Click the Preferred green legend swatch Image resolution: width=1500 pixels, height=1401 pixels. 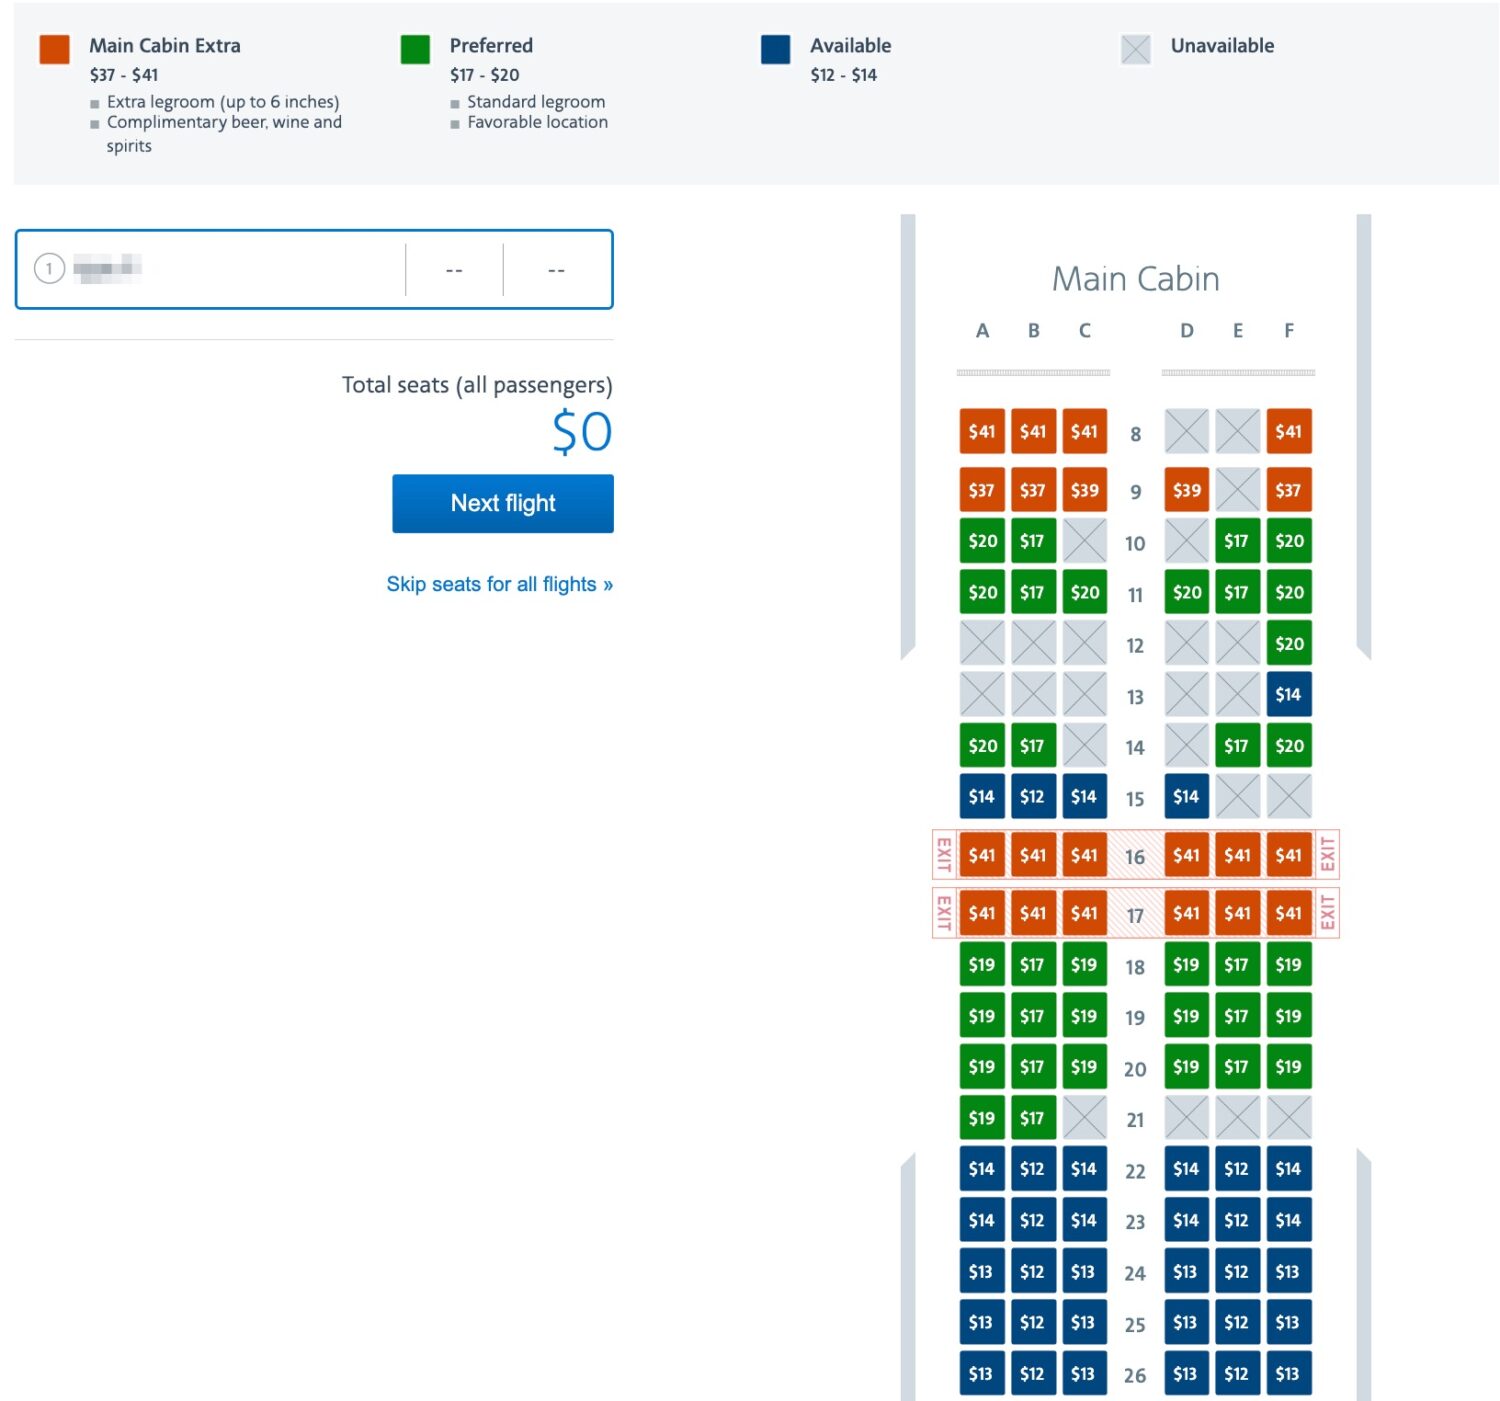point(417,46)
